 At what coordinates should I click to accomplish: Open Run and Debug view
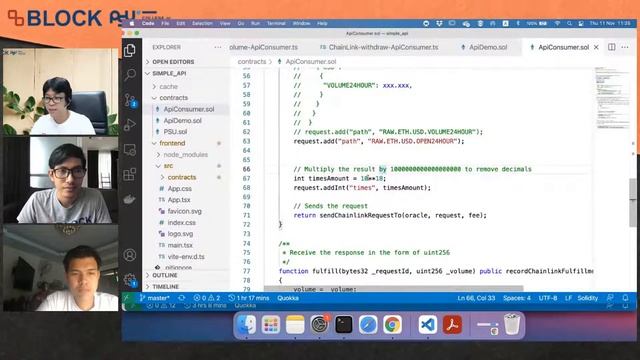[130, 125]
